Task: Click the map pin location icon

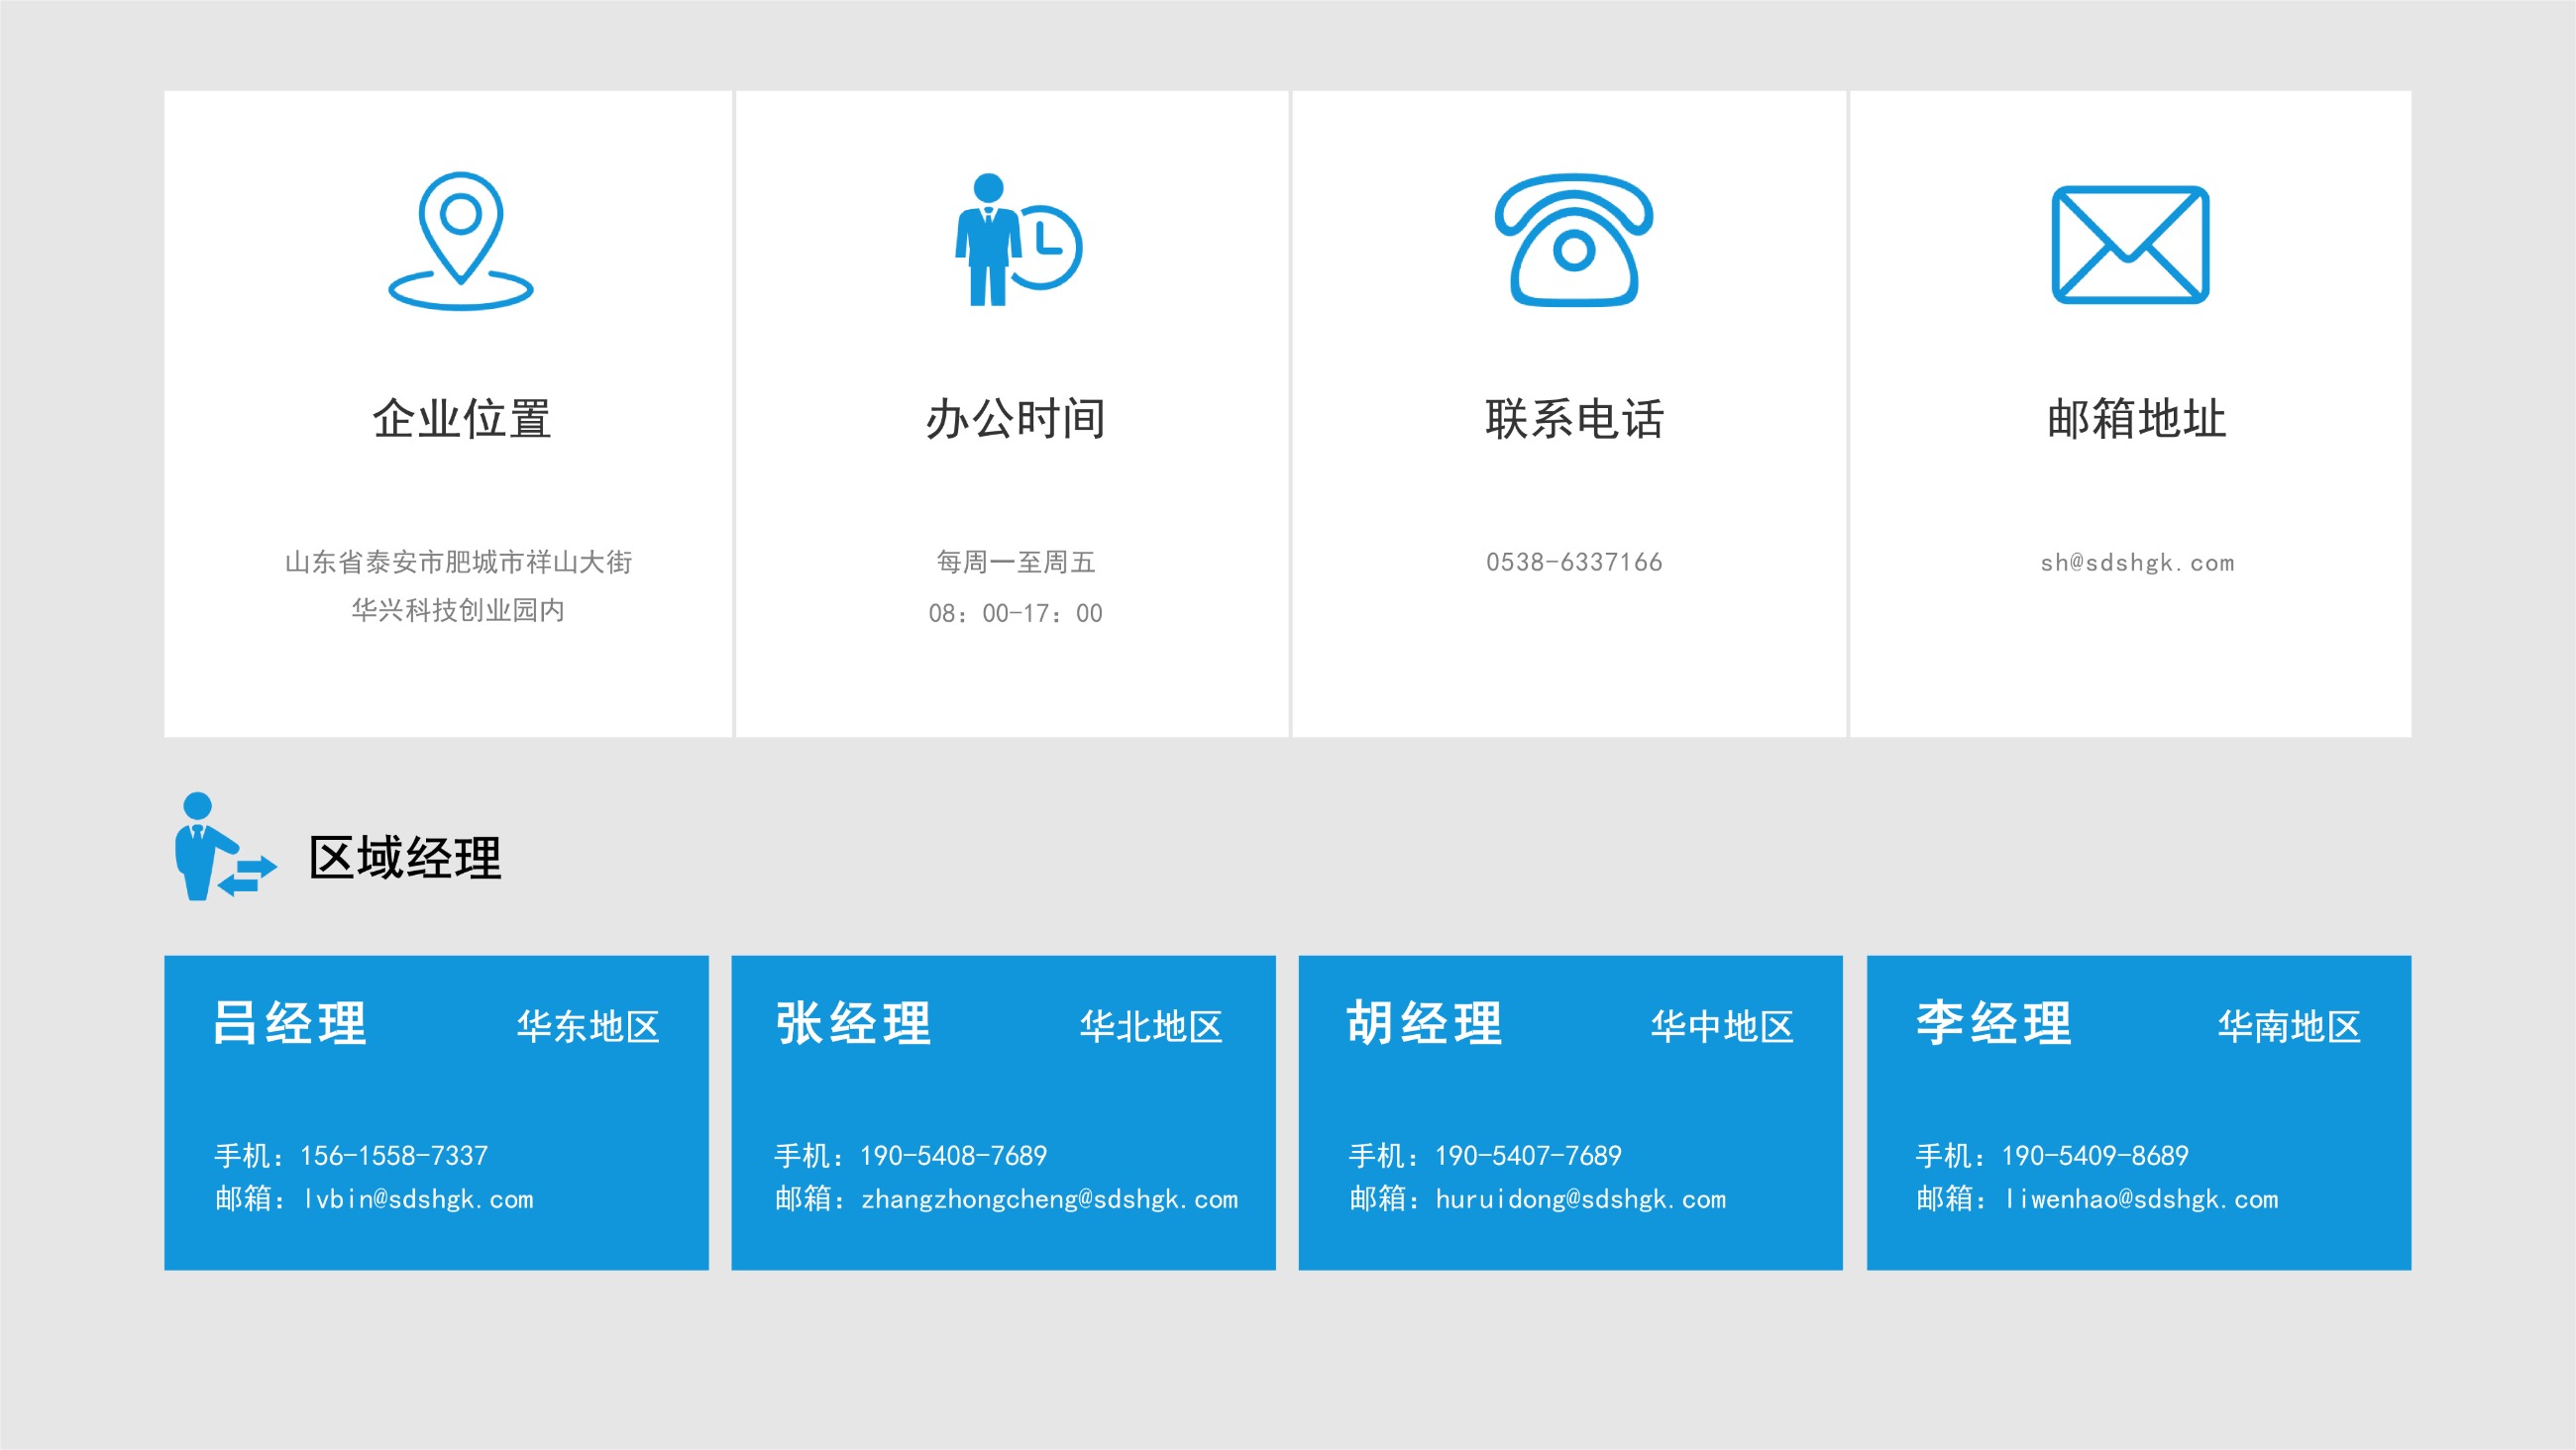Action: tap(461, 240)
